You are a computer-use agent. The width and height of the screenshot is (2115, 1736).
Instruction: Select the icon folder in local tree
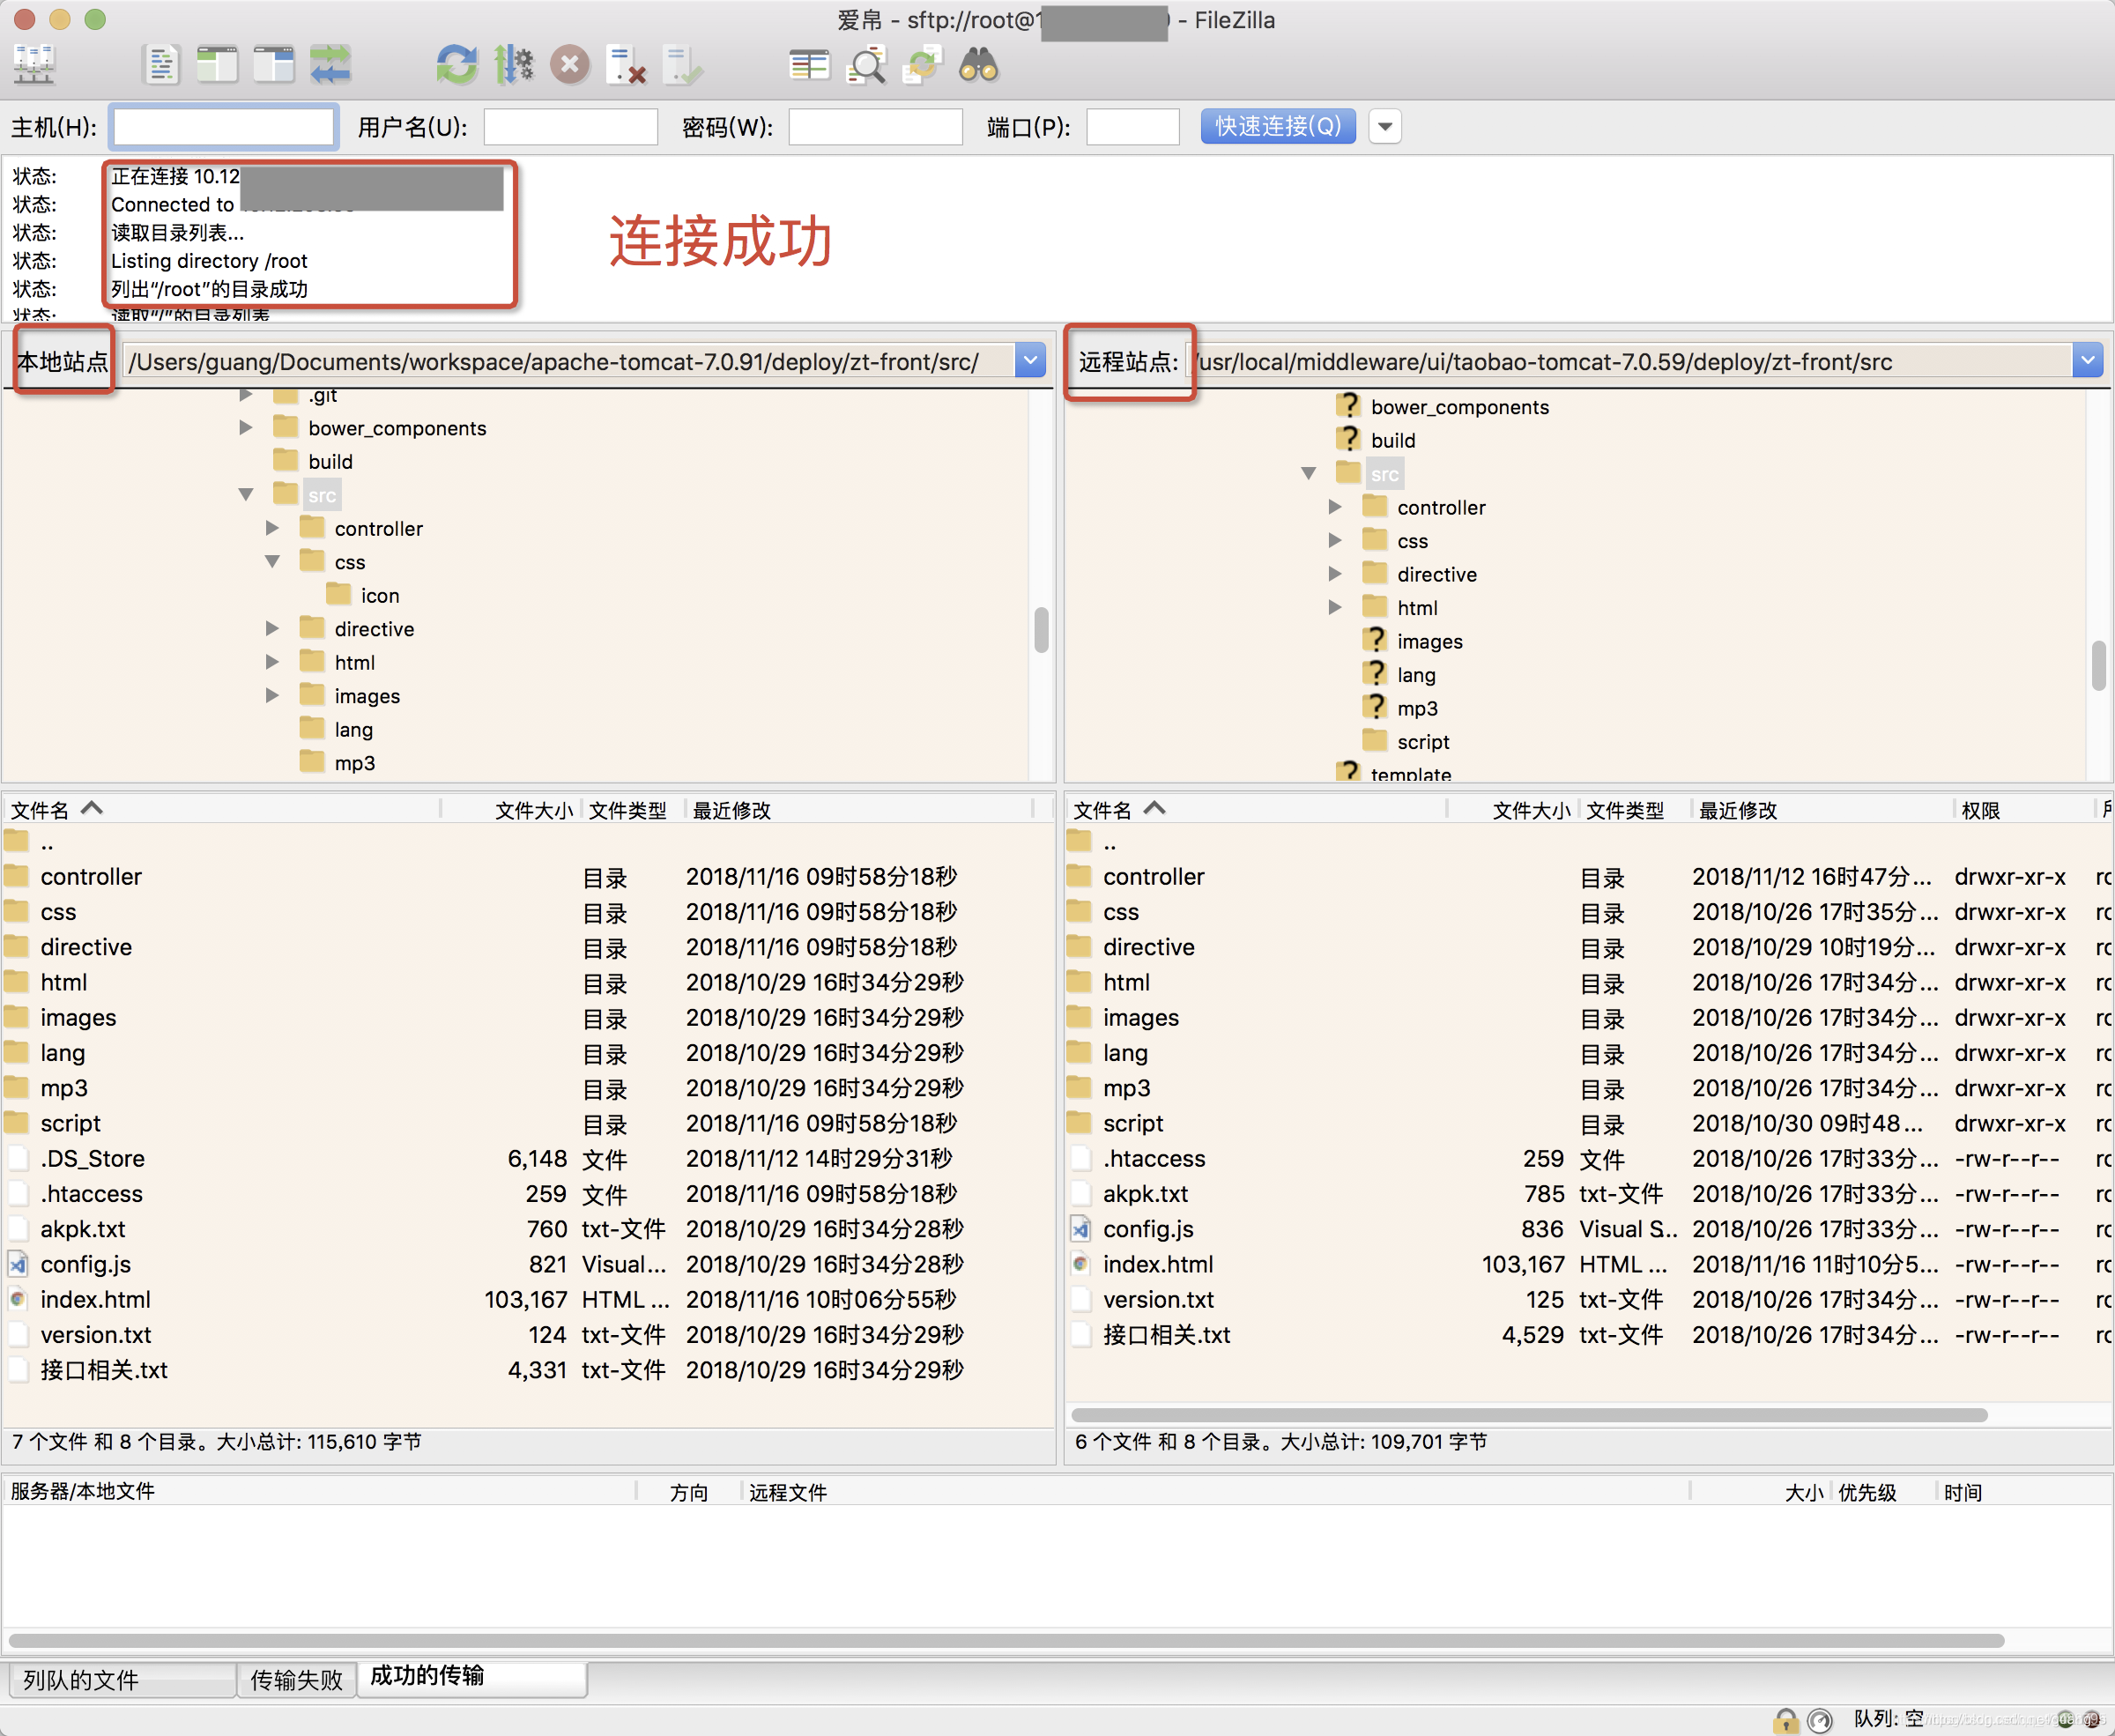pos(380,596)
